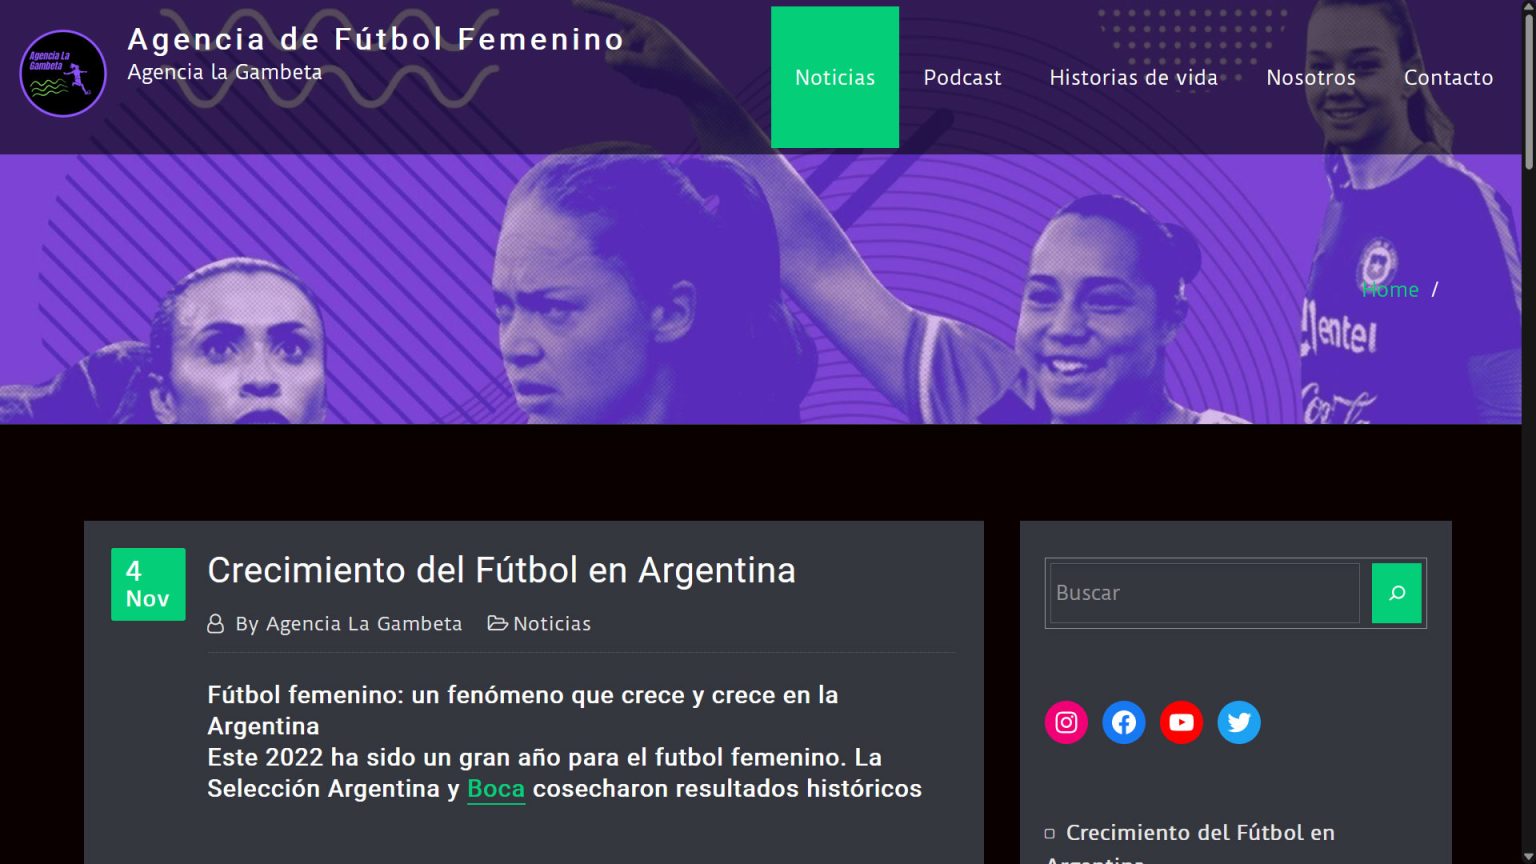
Task: Go to Historias de vida page
Action: 1133,77
